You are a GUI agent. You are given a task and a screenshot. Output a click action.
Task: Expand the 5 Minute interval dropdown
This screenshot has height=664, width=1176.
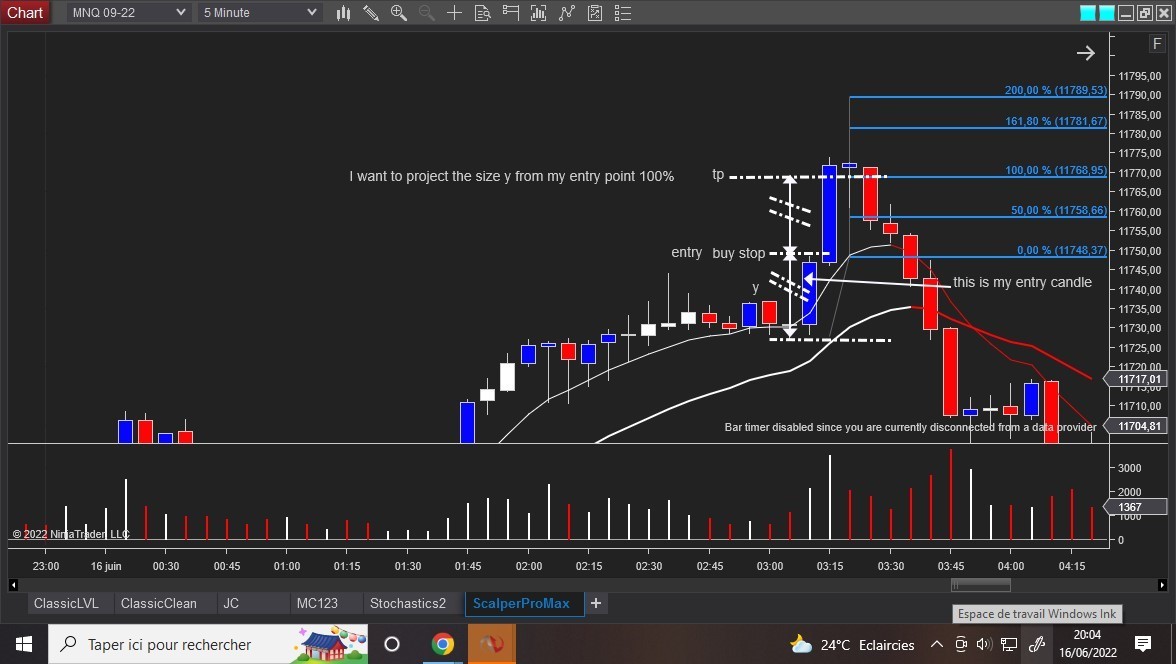(260, 13)
